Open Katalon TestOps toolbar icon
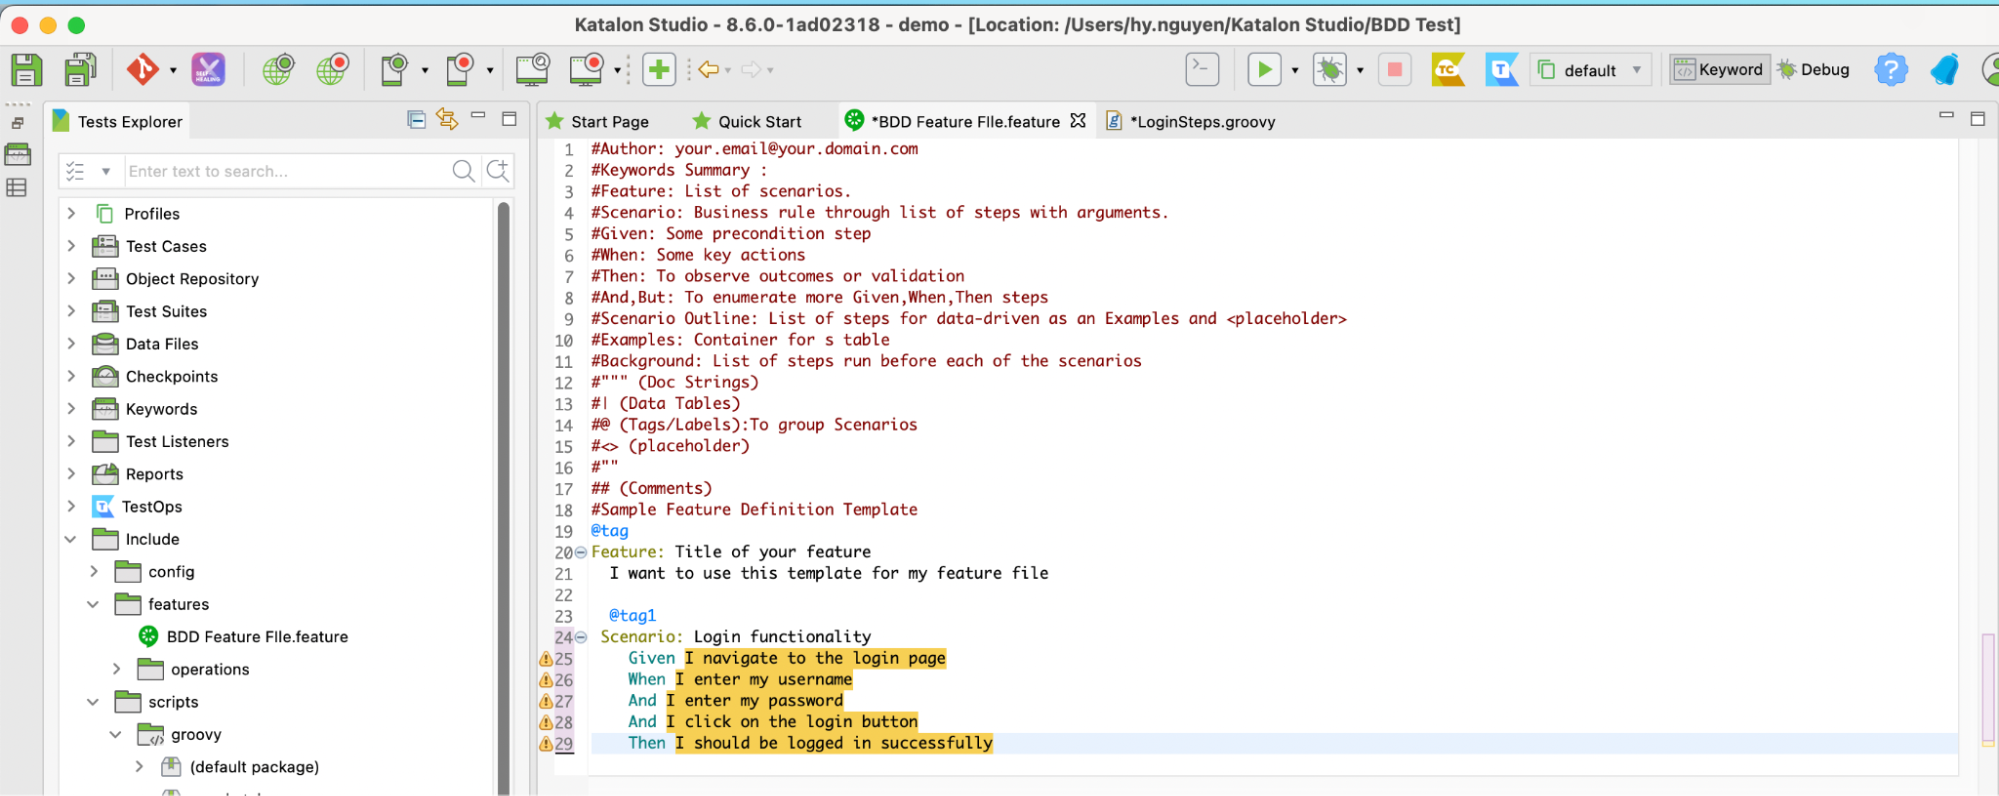This screenshot has width=1999, height=796. pos(1502,69)
